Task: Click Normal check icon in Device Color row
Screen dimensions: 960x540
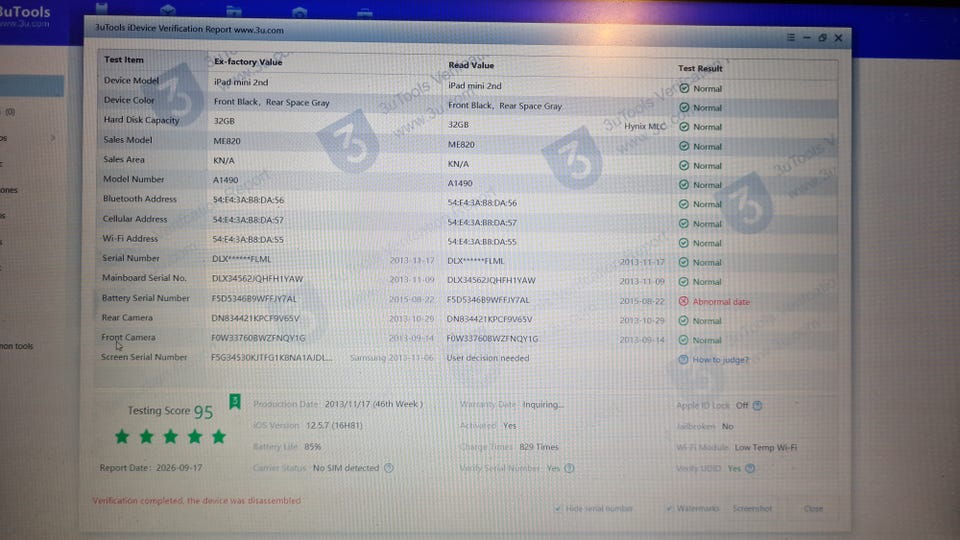Action: (684, 107)
